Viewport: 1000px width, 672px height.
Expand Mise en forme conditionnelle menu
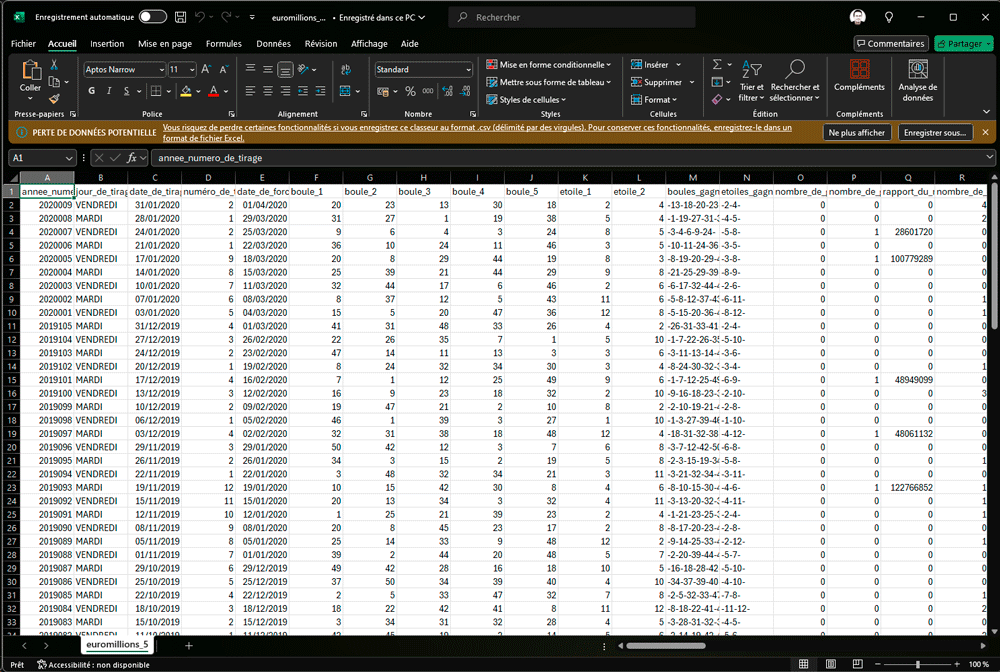click(548, 64)
